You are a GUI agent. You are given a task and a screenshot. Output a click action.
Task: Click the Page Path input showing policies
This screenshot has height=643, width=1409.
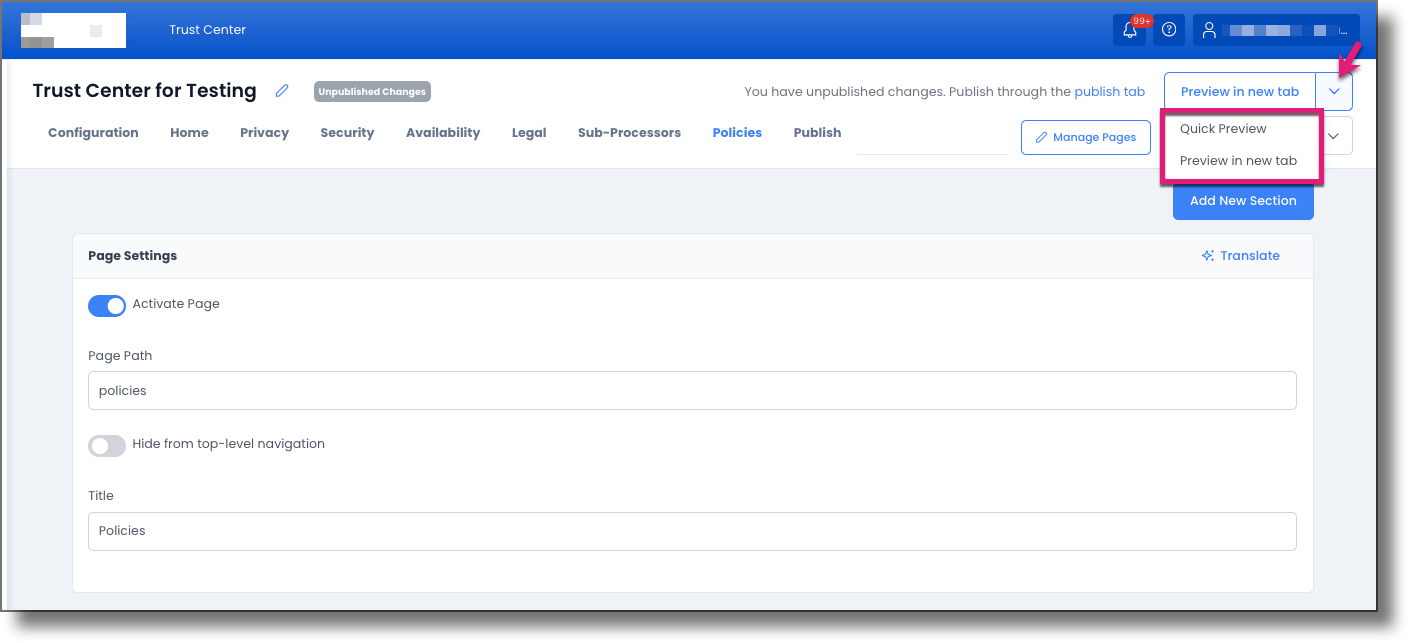pos(692,390)
